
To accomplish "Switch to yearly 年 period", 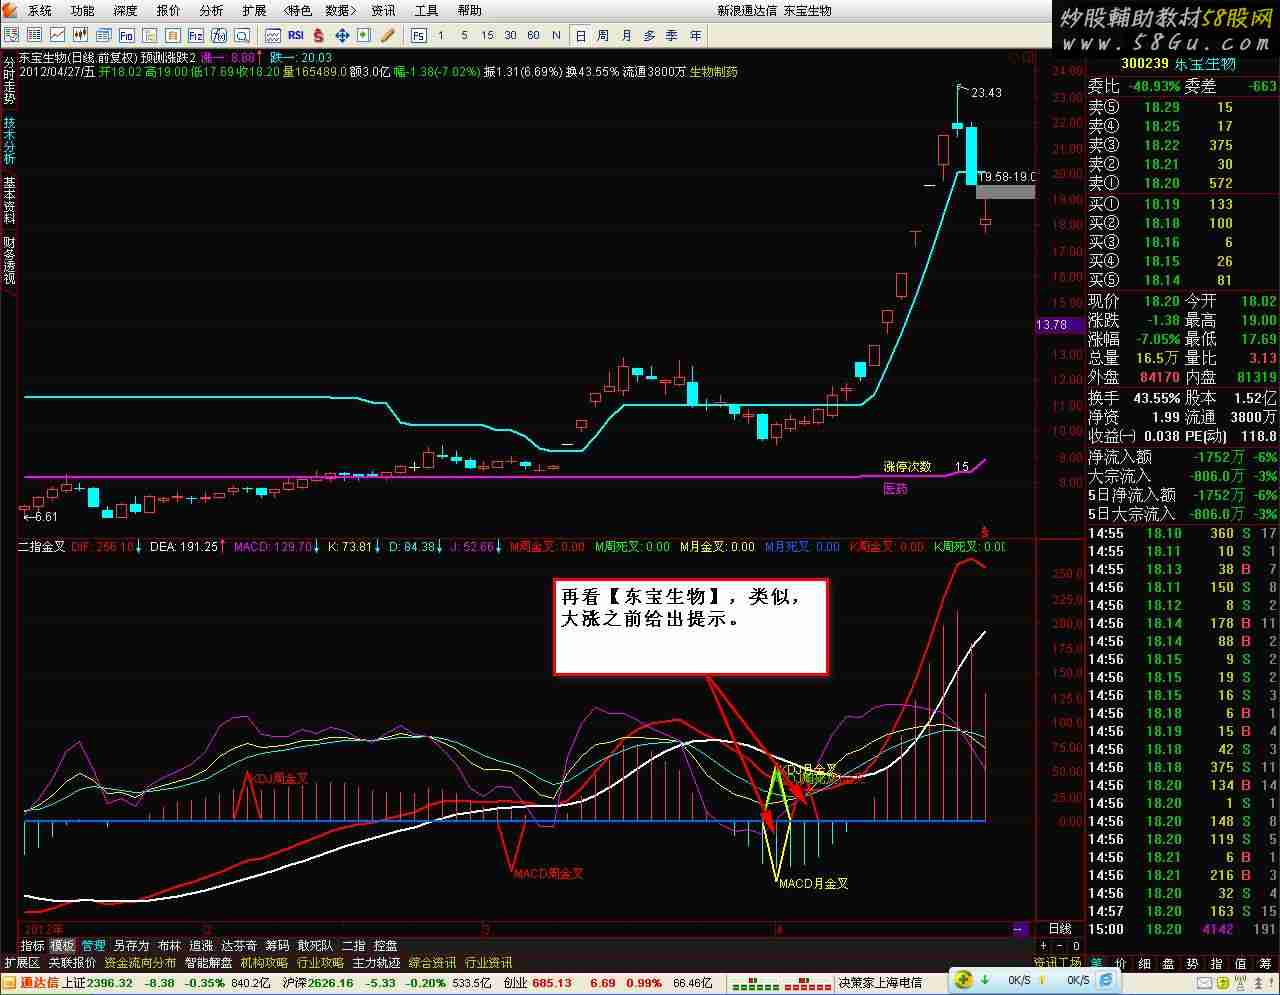I will pos(695,35).
